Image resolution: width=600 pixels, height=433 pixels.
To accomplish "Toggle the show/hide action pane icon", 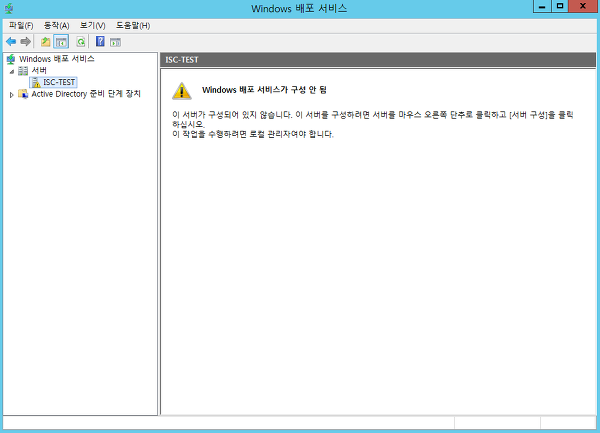I will click(115, 42).
